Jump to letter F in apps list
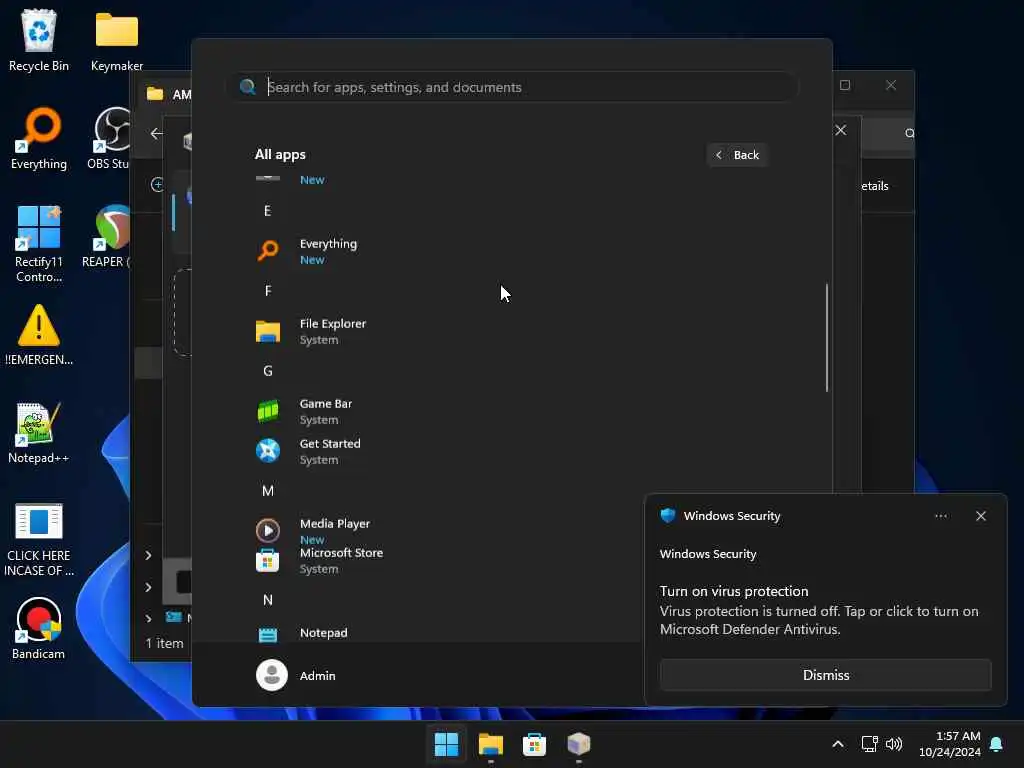This screenshot has width=1024, height=768. pos(268,291)
